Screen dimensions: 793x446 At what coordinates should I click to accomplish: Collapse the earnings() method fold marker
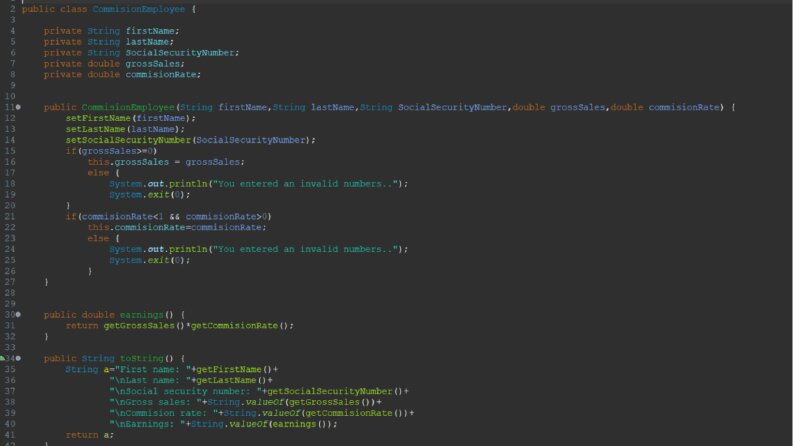18,315
